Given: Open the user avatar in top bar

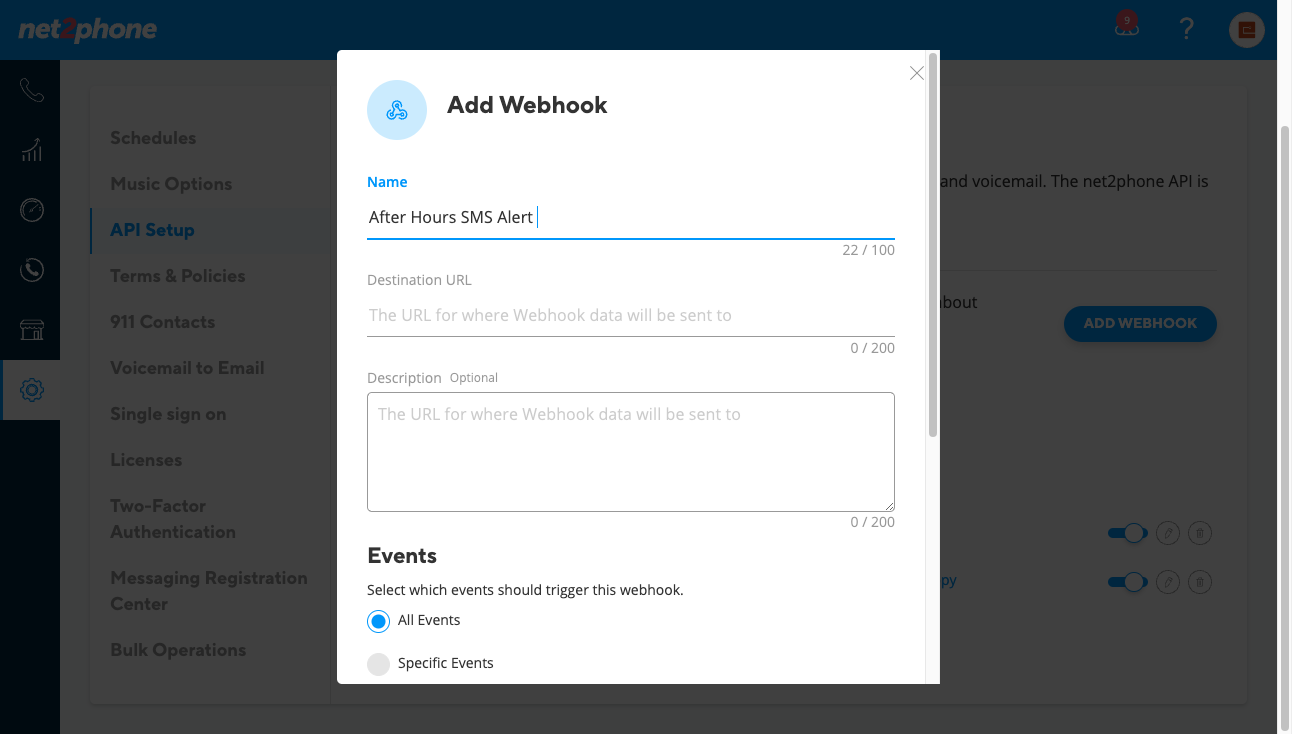Looking at the screenshot, I should [1246, 30].
